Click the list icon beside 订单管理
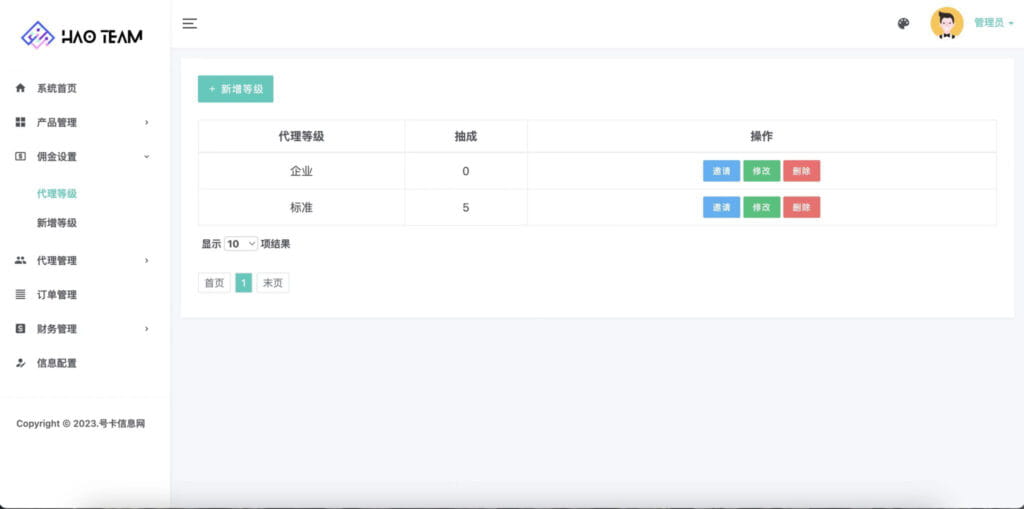 pos(21,294)
